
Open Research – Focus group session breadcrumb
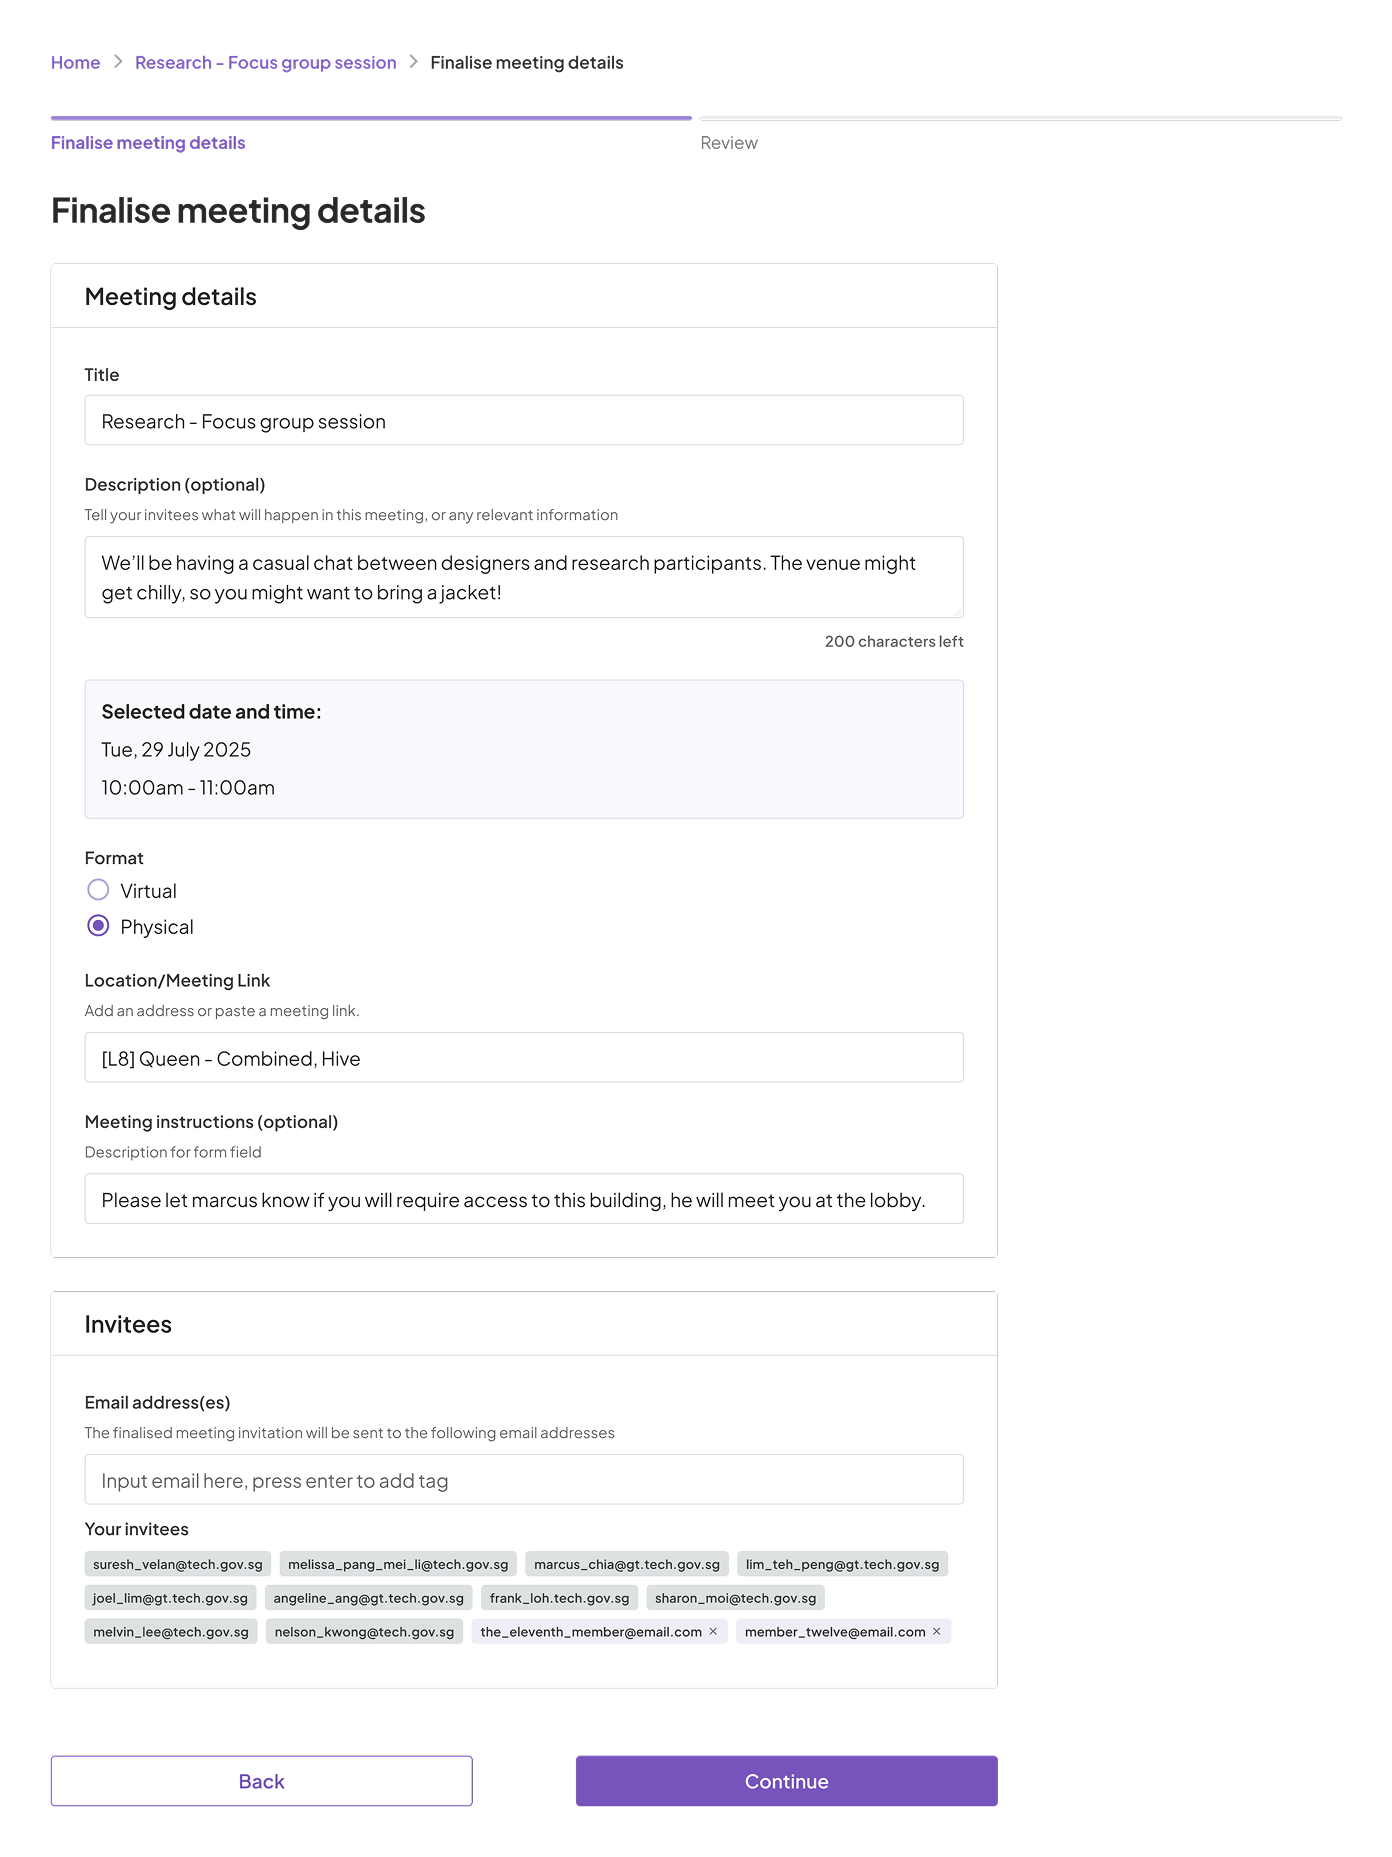tap(266, 62)
